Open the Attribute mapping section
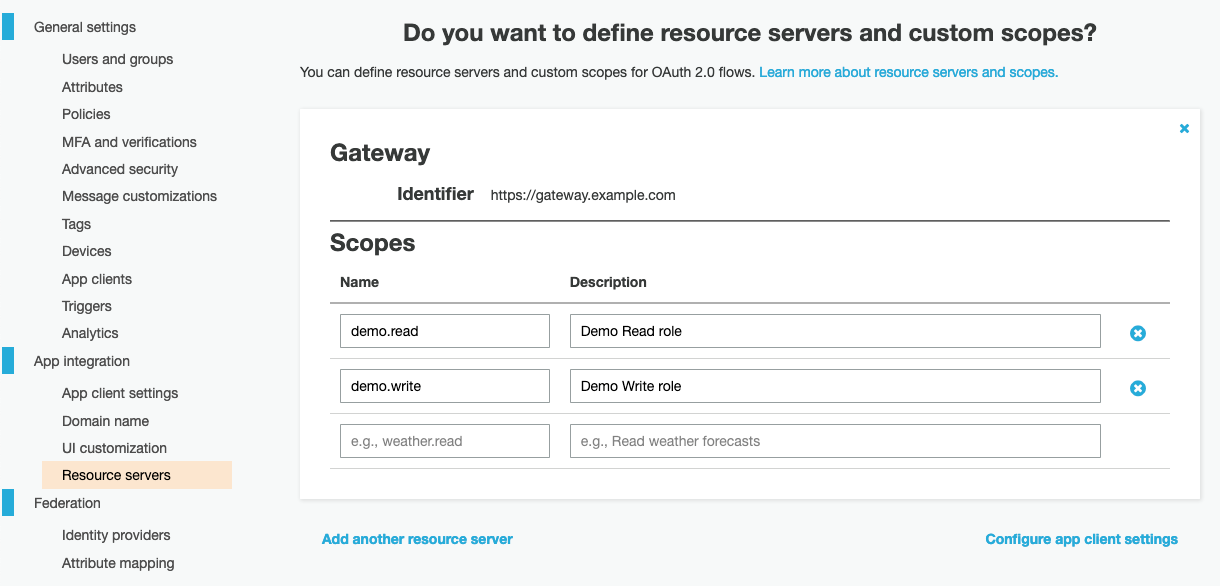 click(118, 563)
